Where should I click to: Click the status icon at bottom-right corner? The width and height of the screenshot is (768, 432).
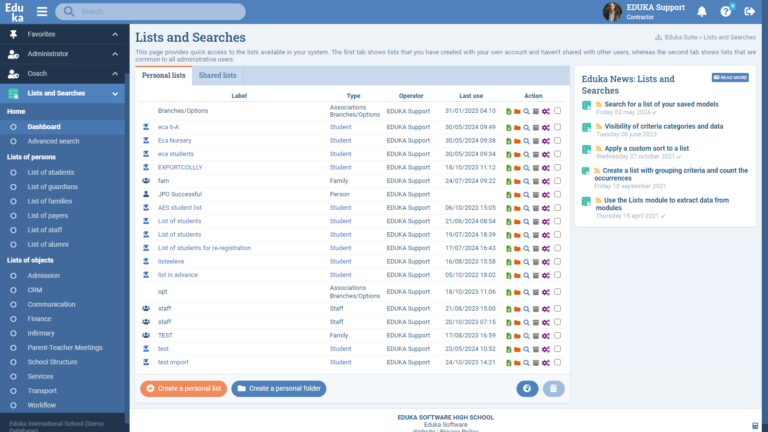coord(755,426)
